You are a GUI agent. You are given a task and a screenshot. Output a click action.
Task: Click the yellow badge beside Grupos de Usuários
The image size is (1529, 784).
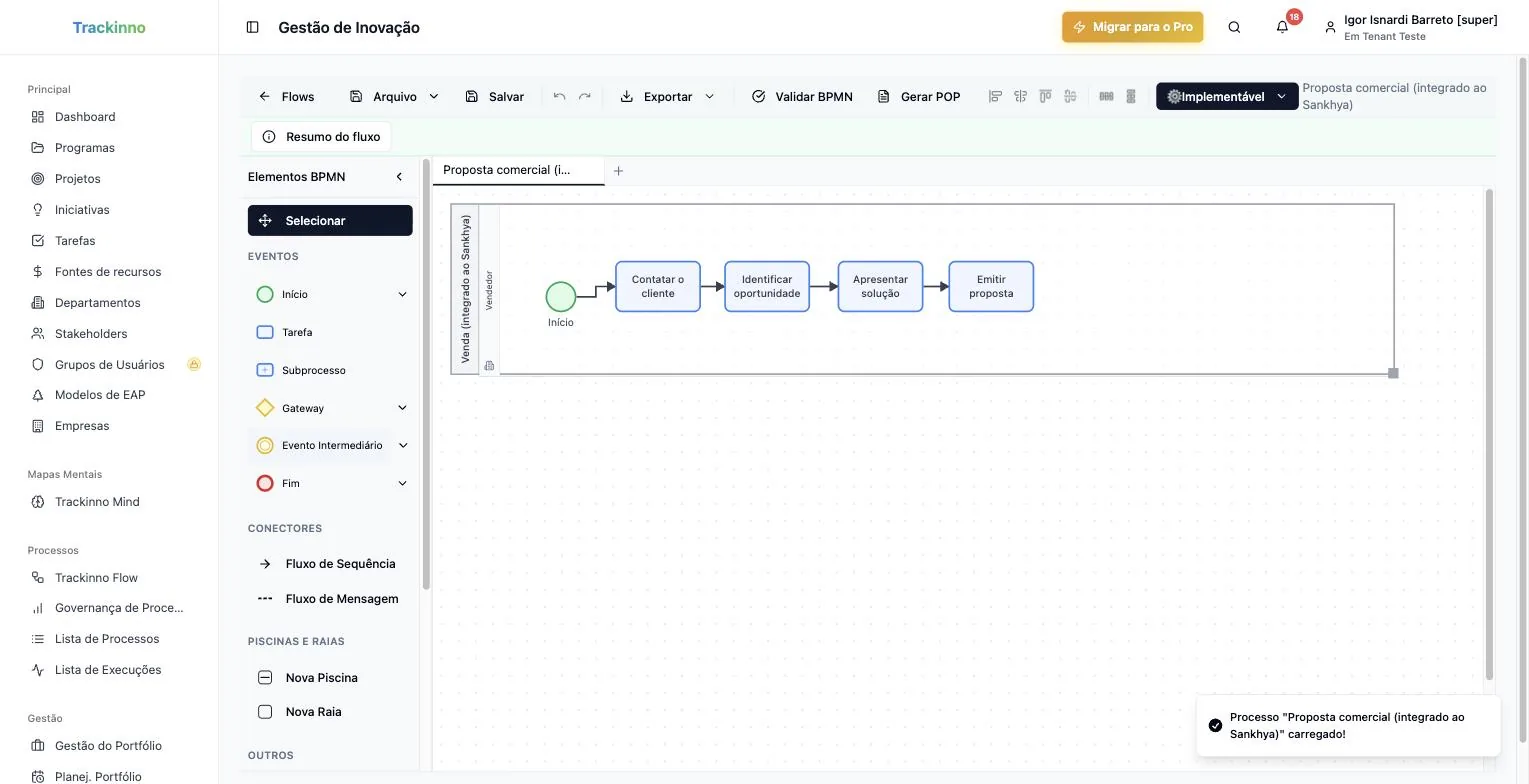[x=194, y=364]
